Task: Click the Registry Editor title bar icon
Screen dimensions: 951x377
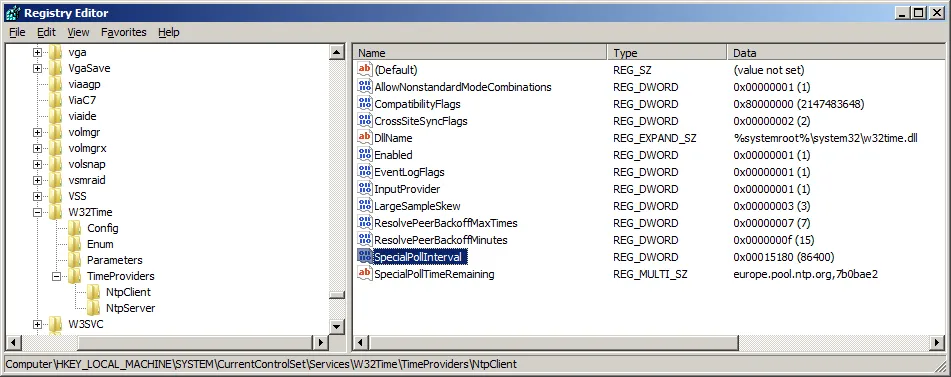Action: click(12, 12)
